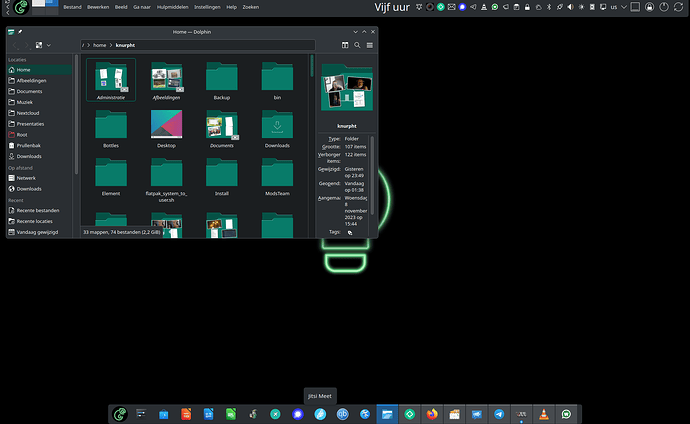This screenshot has height=424, width=690.
Task: Launch qBittorrent from the dock
Action: (x=342, y=414)
